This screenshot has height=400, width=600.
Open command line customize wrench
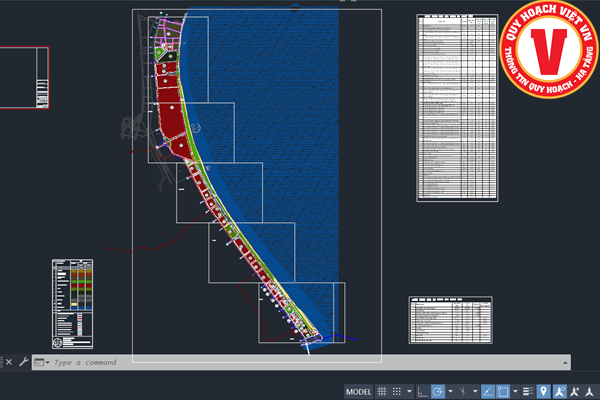click(x=23, y=362)
